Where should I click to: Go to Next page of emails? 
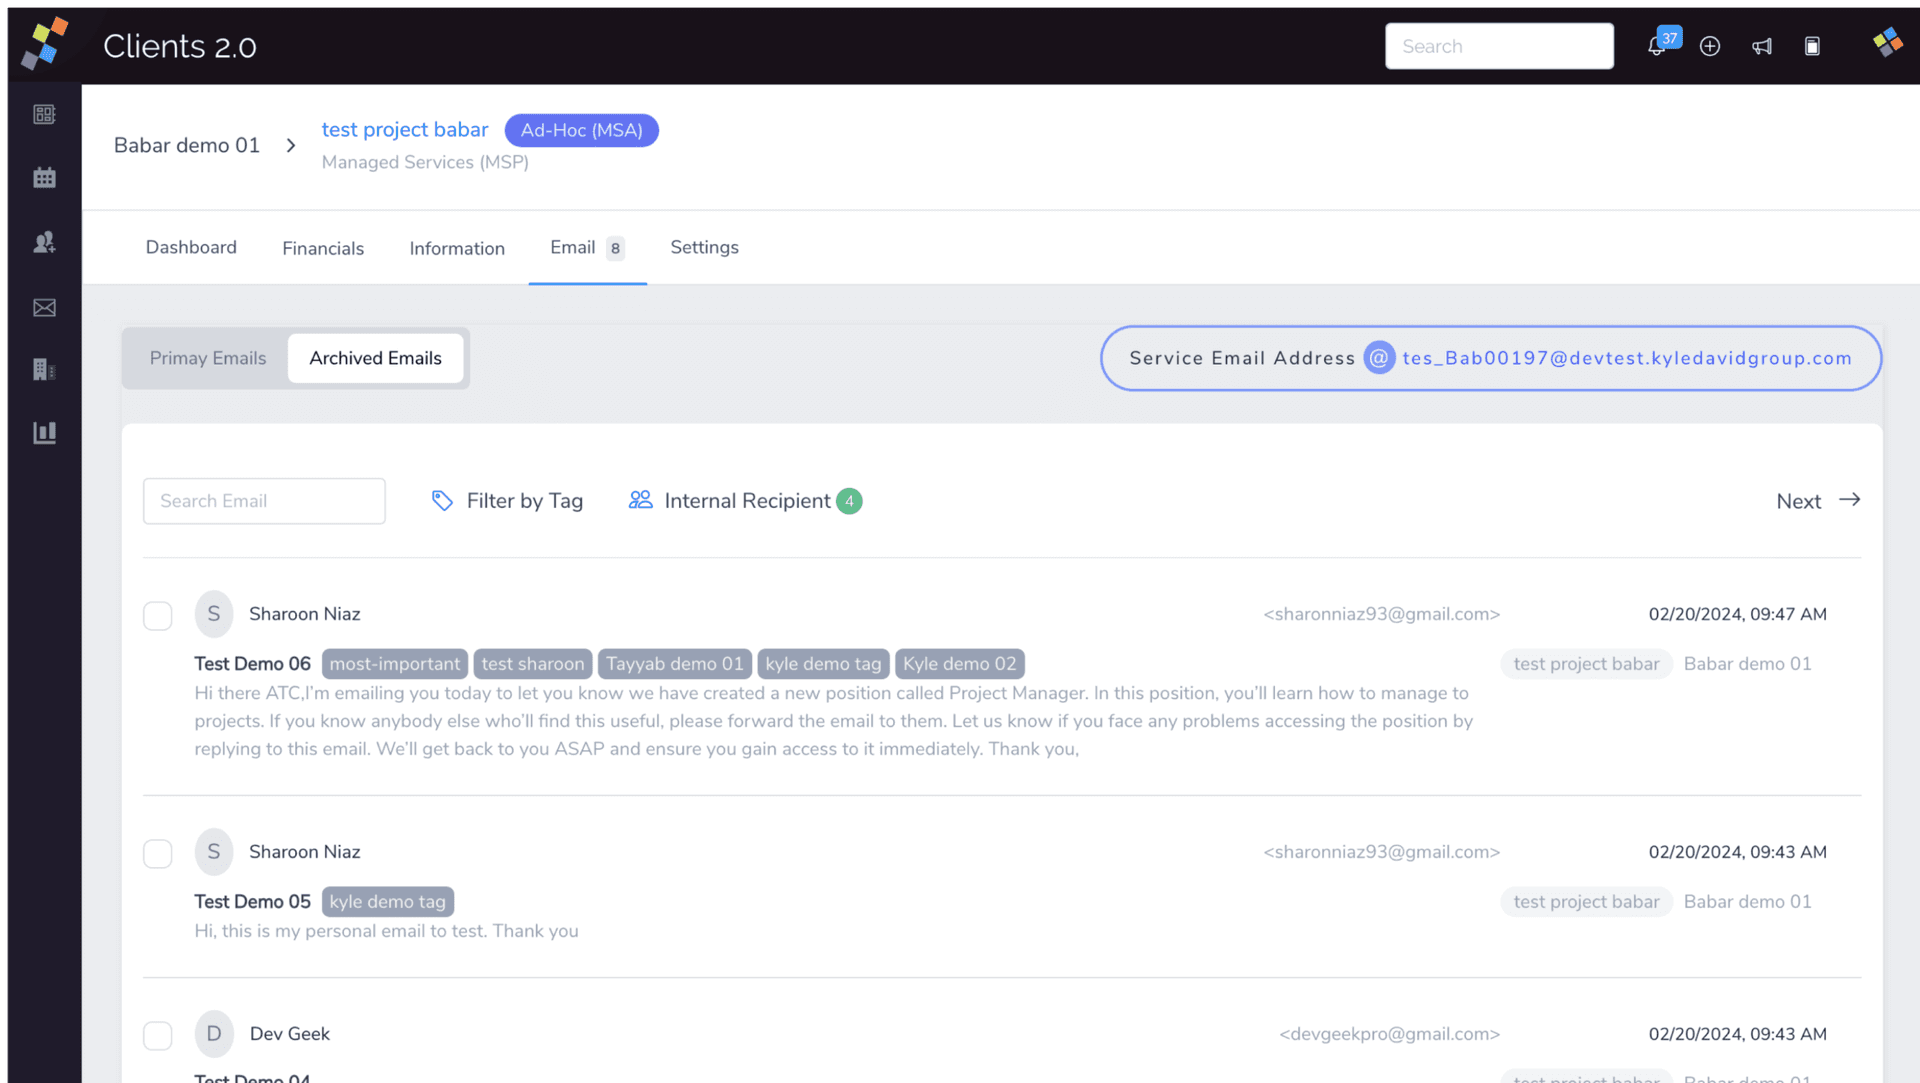[1817, 501]
